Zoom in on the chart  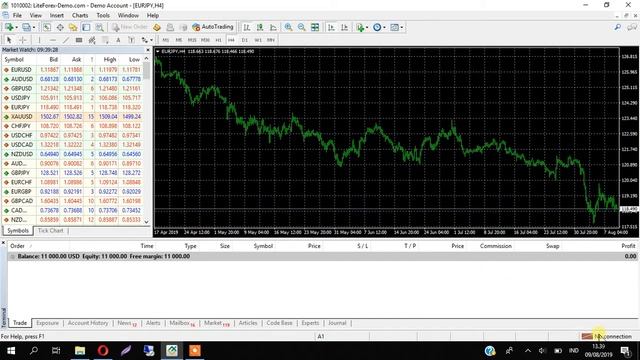pyautogui.click(x=288, y=27)
